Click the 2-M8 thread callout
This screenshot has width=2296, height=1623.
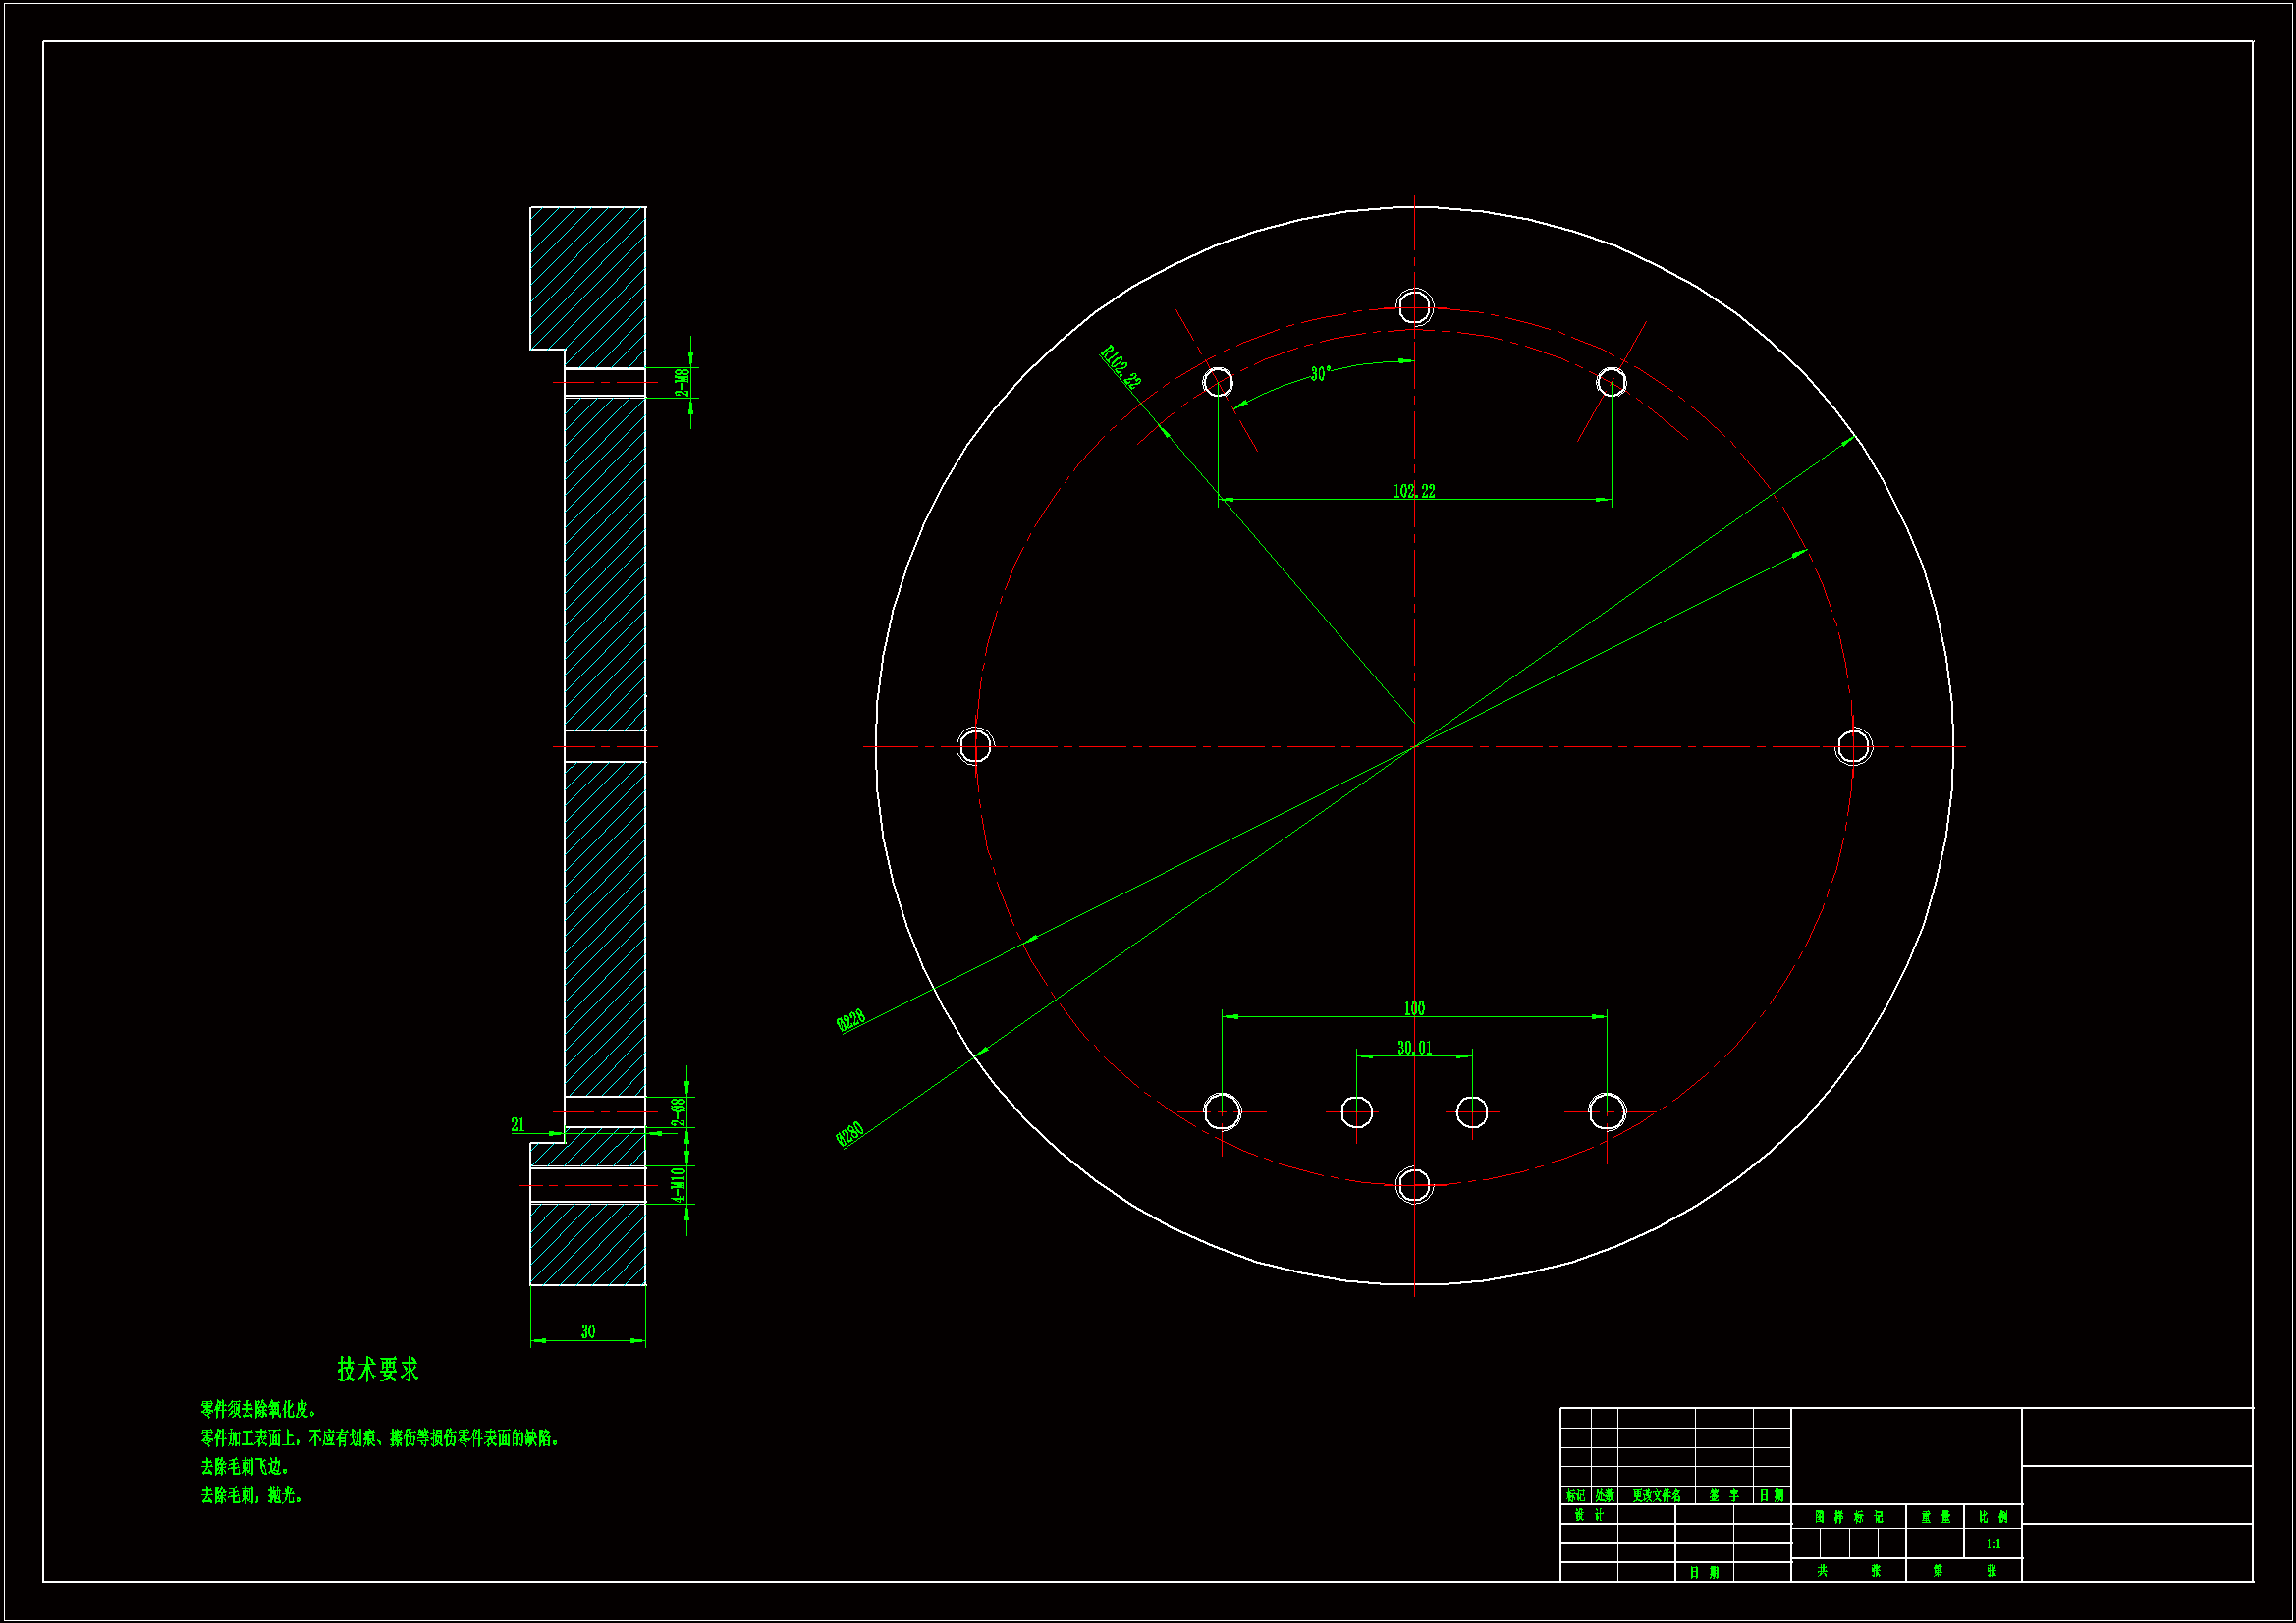(682, 382)
